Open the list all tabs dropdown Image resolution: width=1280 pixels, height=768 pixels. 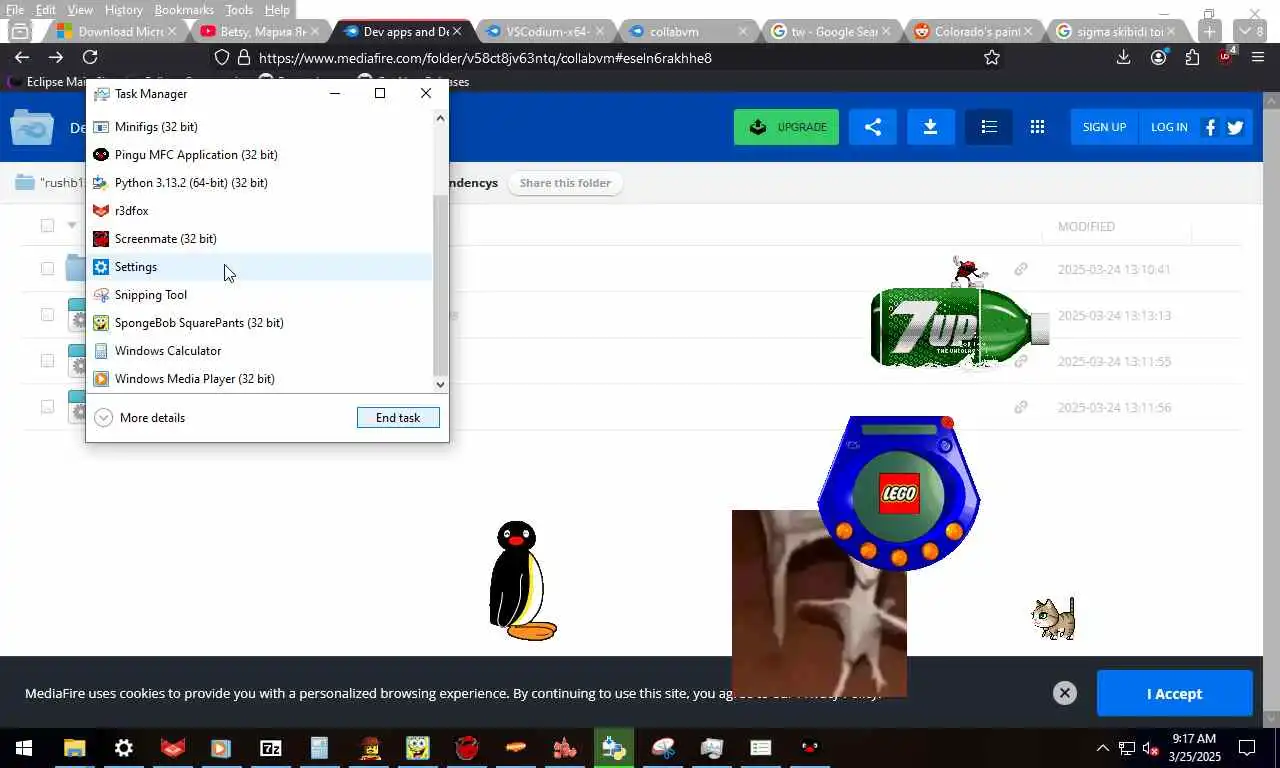(x=1251, y=31)
